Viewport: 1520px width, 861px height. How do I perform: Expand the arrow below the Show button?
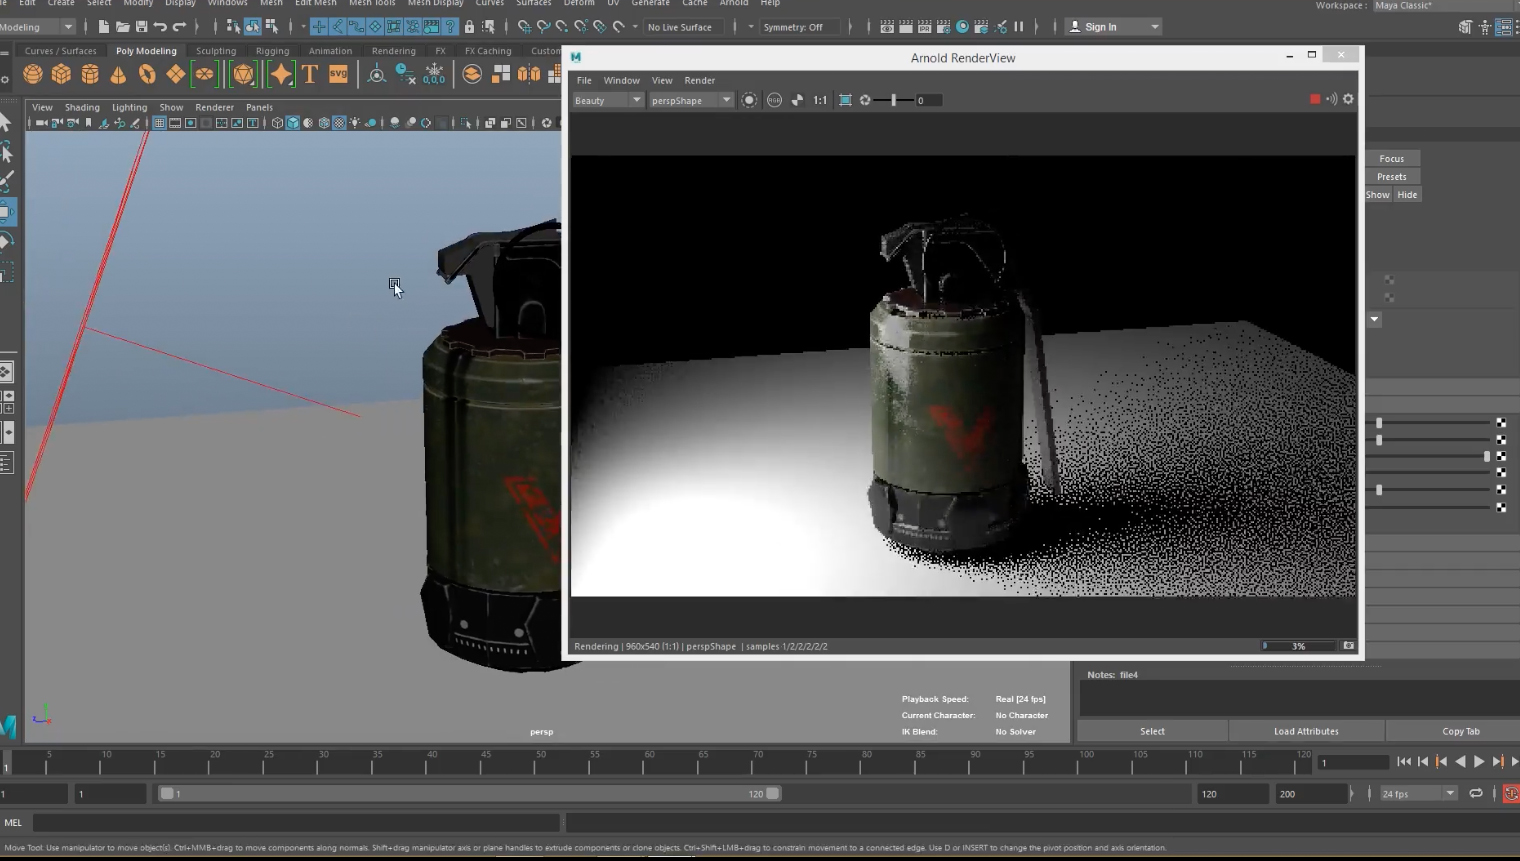coord(1374,319)
